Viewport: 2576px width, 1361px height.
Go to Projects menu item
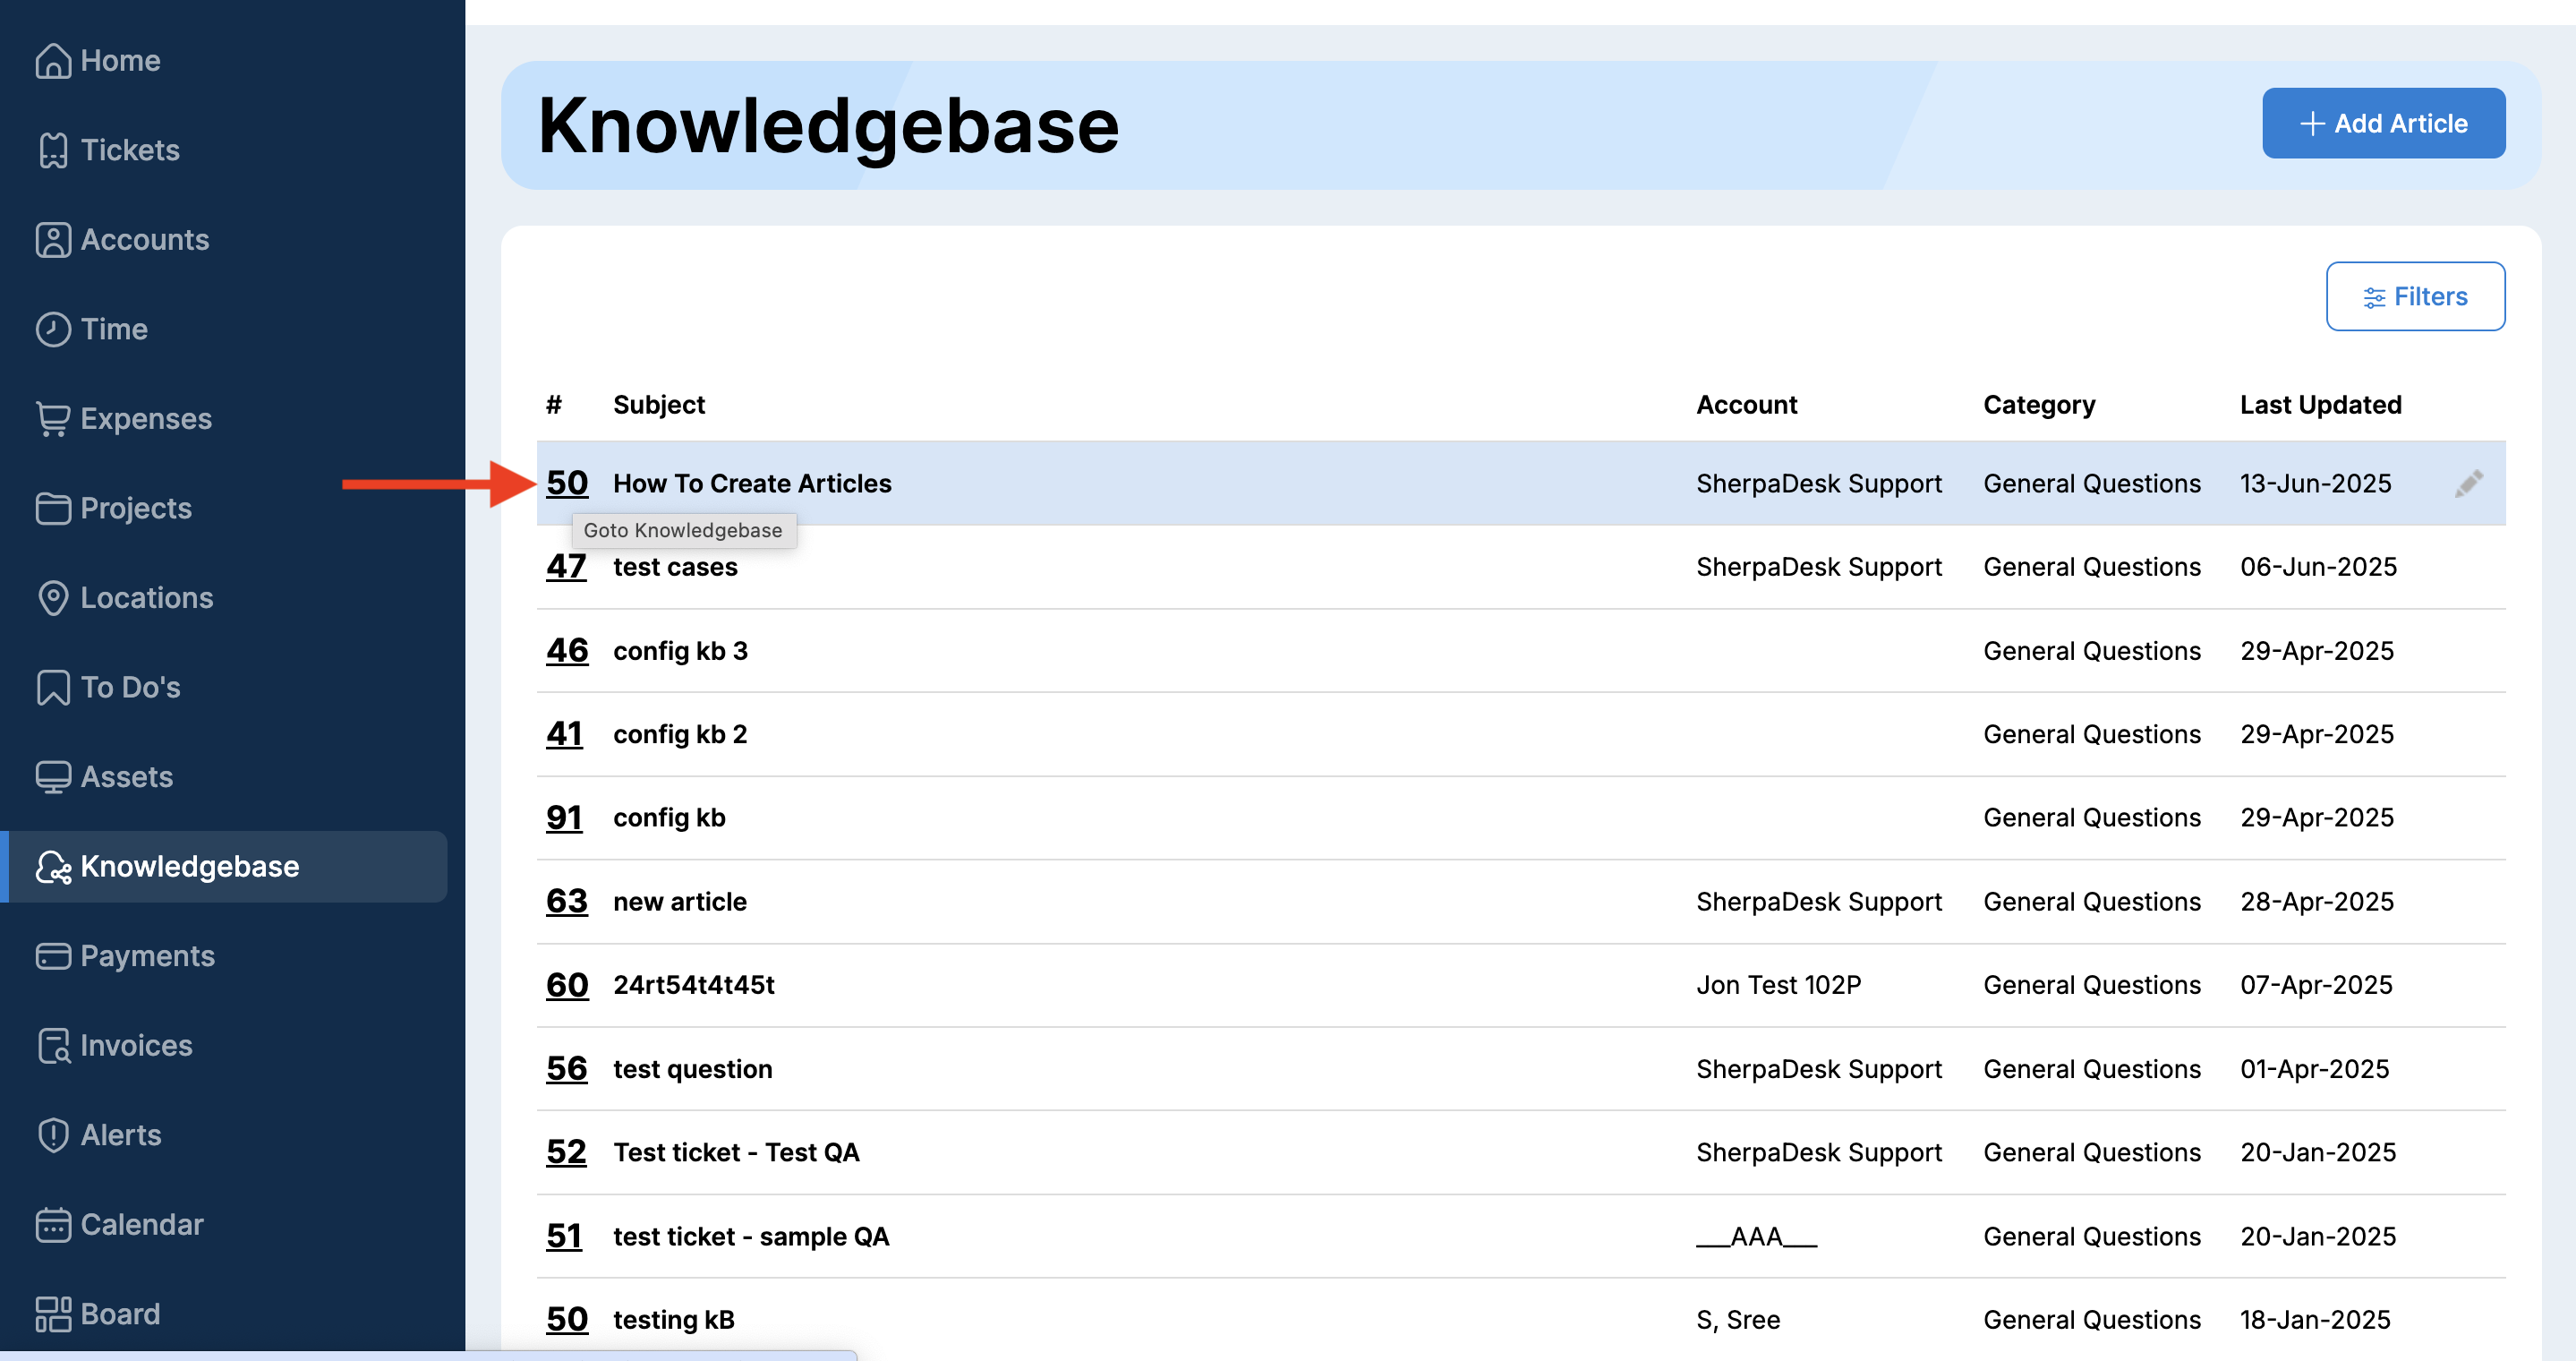tap(136, 508)
